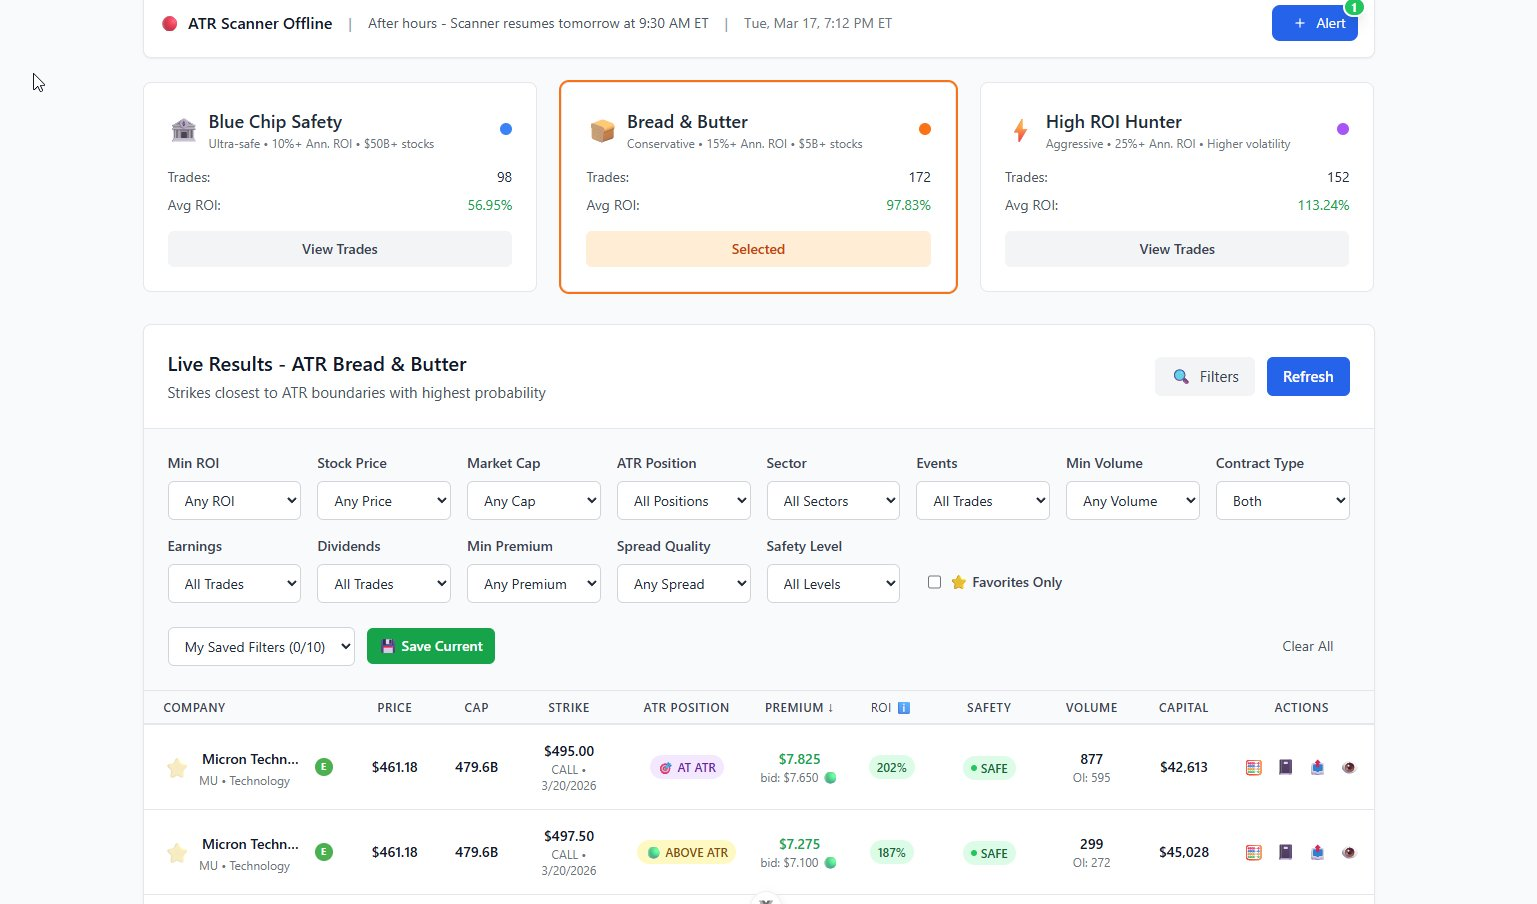This screenshot has width=1537, height=904.
Task: Click the green Save Current button
Action: click(x=431, y=646)
